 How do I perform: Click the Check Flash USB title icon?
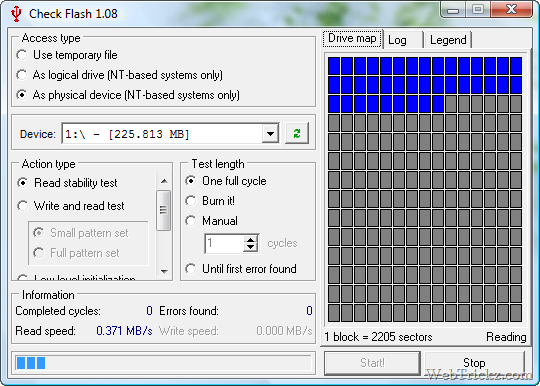click(16, 13)
